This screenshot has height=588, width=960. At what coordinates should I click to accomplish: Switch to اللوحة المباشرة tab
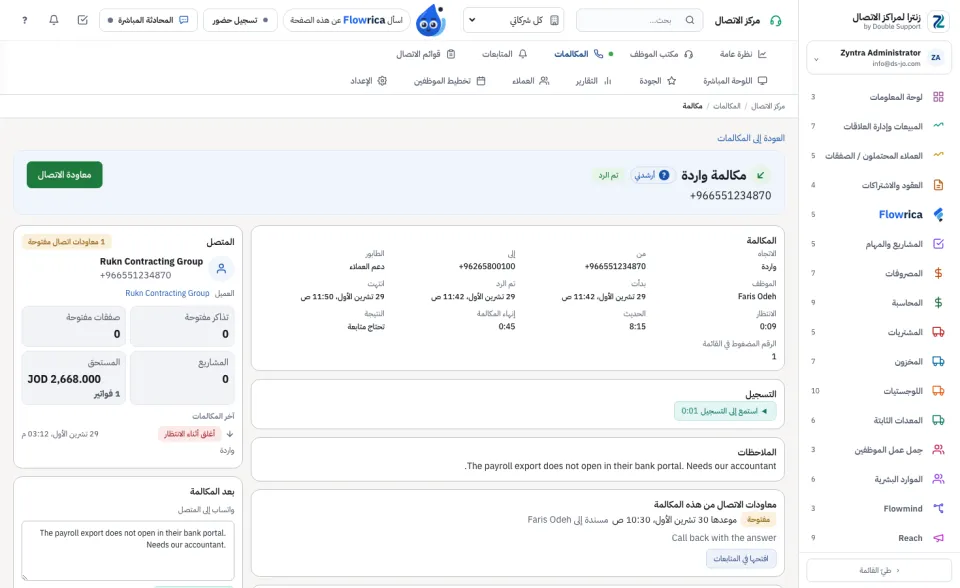click(735, 81)
